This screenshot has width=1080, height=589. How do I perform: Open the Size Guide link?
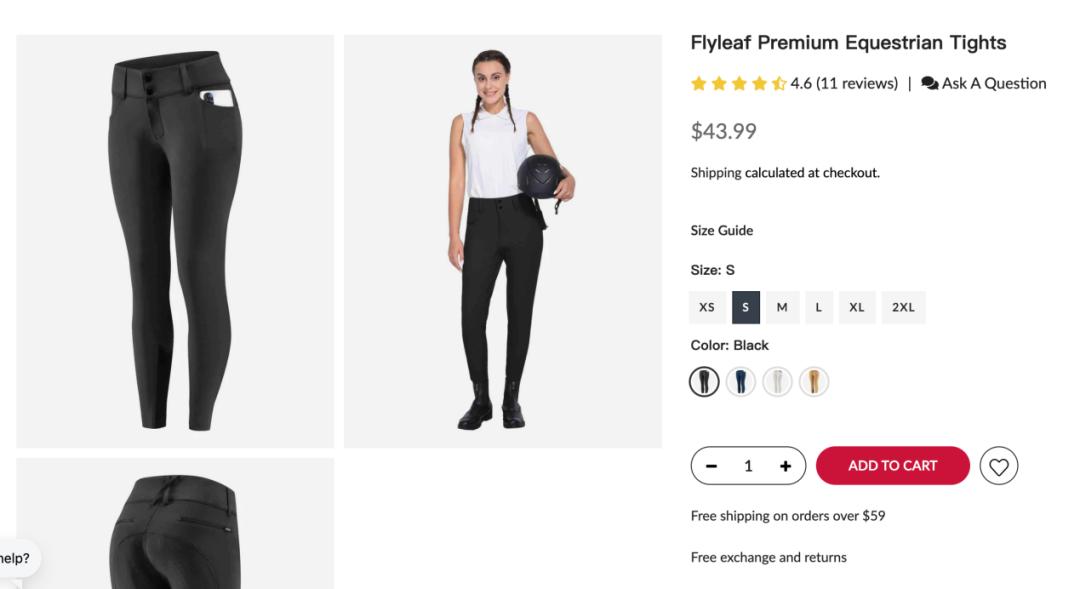pyautogui.click(x=721, y=230)
